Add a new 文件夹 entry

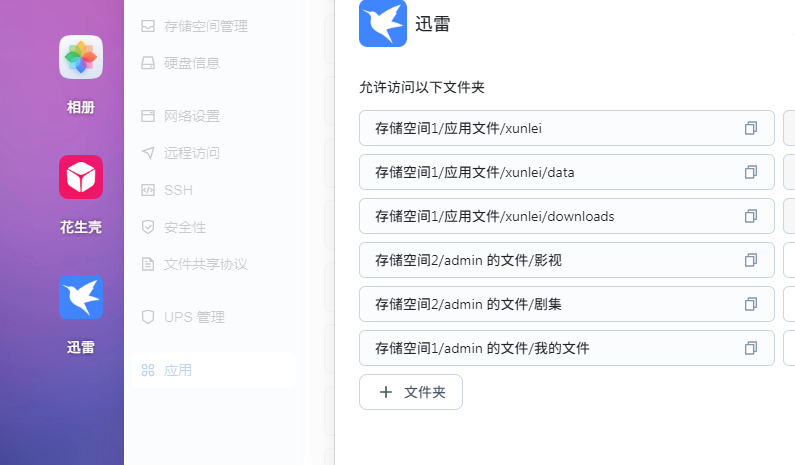click(x=411, y=392)
